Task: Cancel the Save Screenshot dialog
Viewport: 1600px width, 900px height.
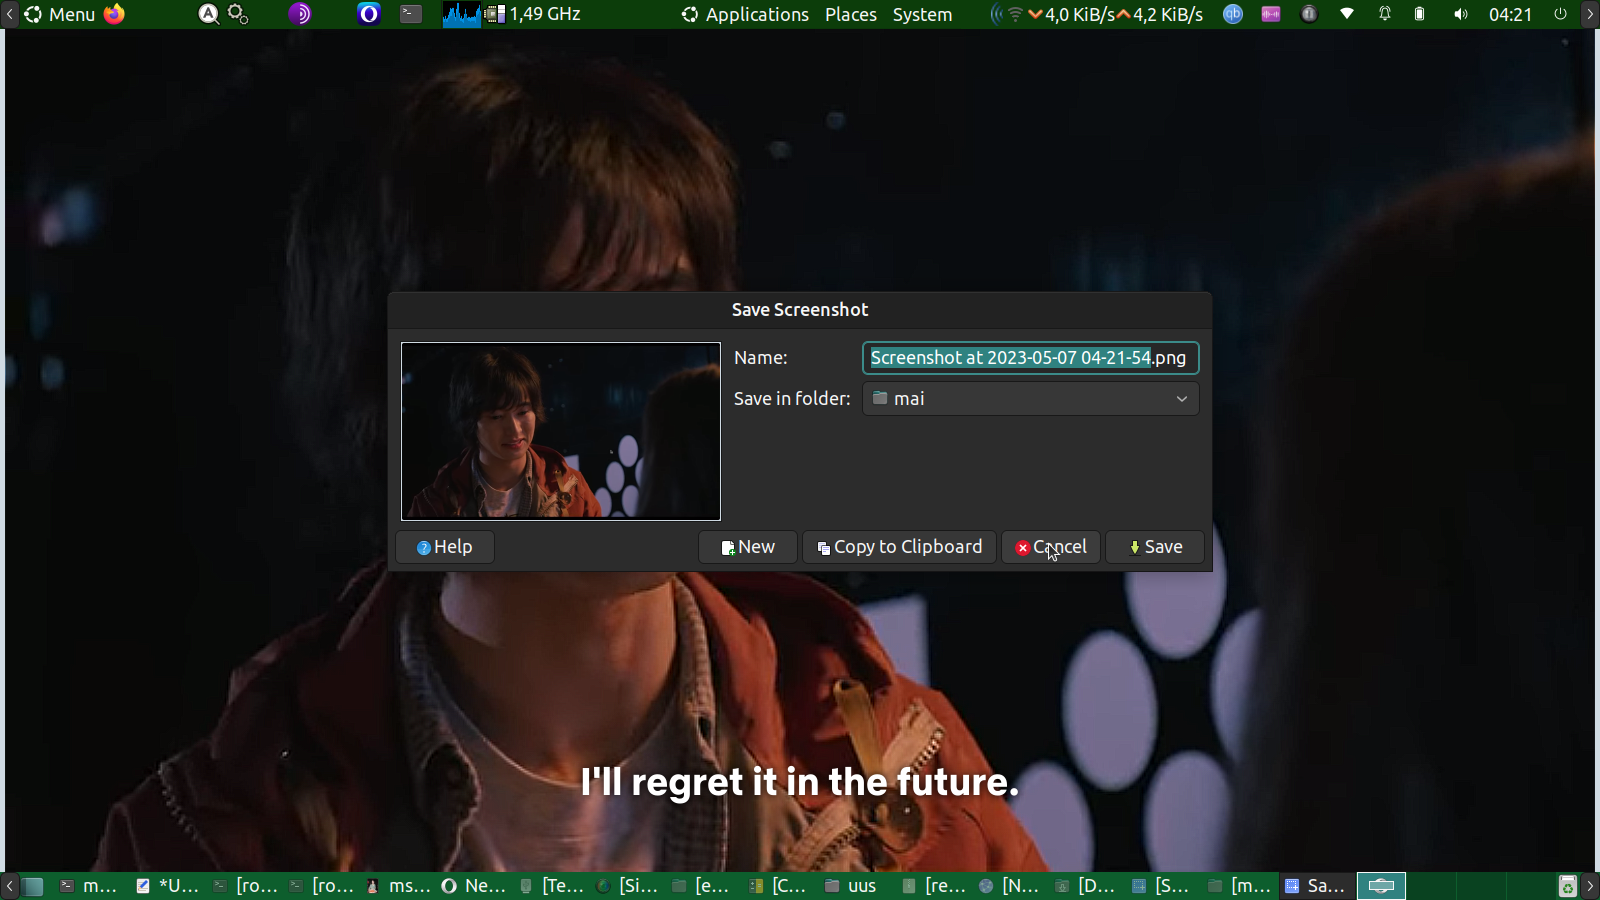Action: click(1051, 547)
